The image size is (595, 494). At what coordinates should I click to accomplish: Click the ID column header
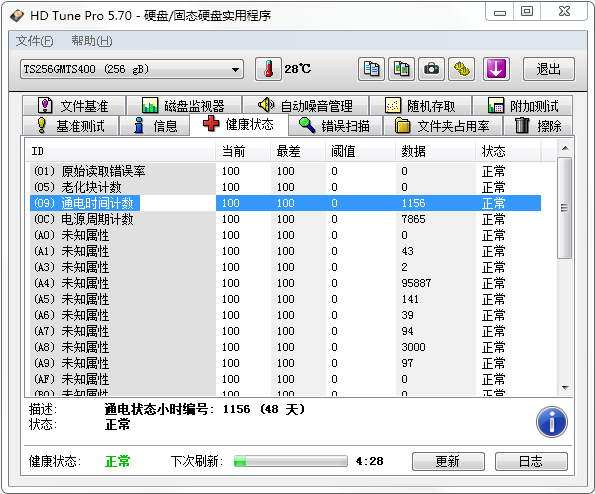pyautogui.click(x=121, y=151)
